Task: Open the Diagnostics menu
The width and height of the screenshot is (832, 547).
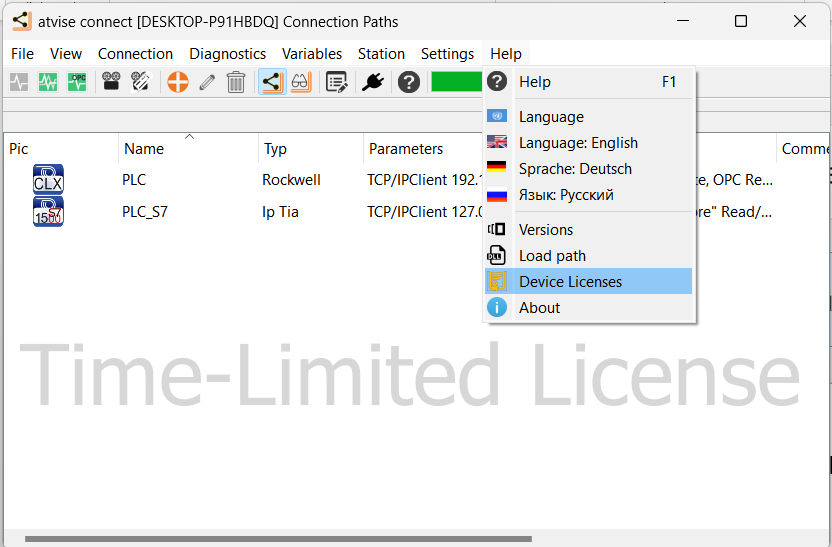Action: [227, 54]
